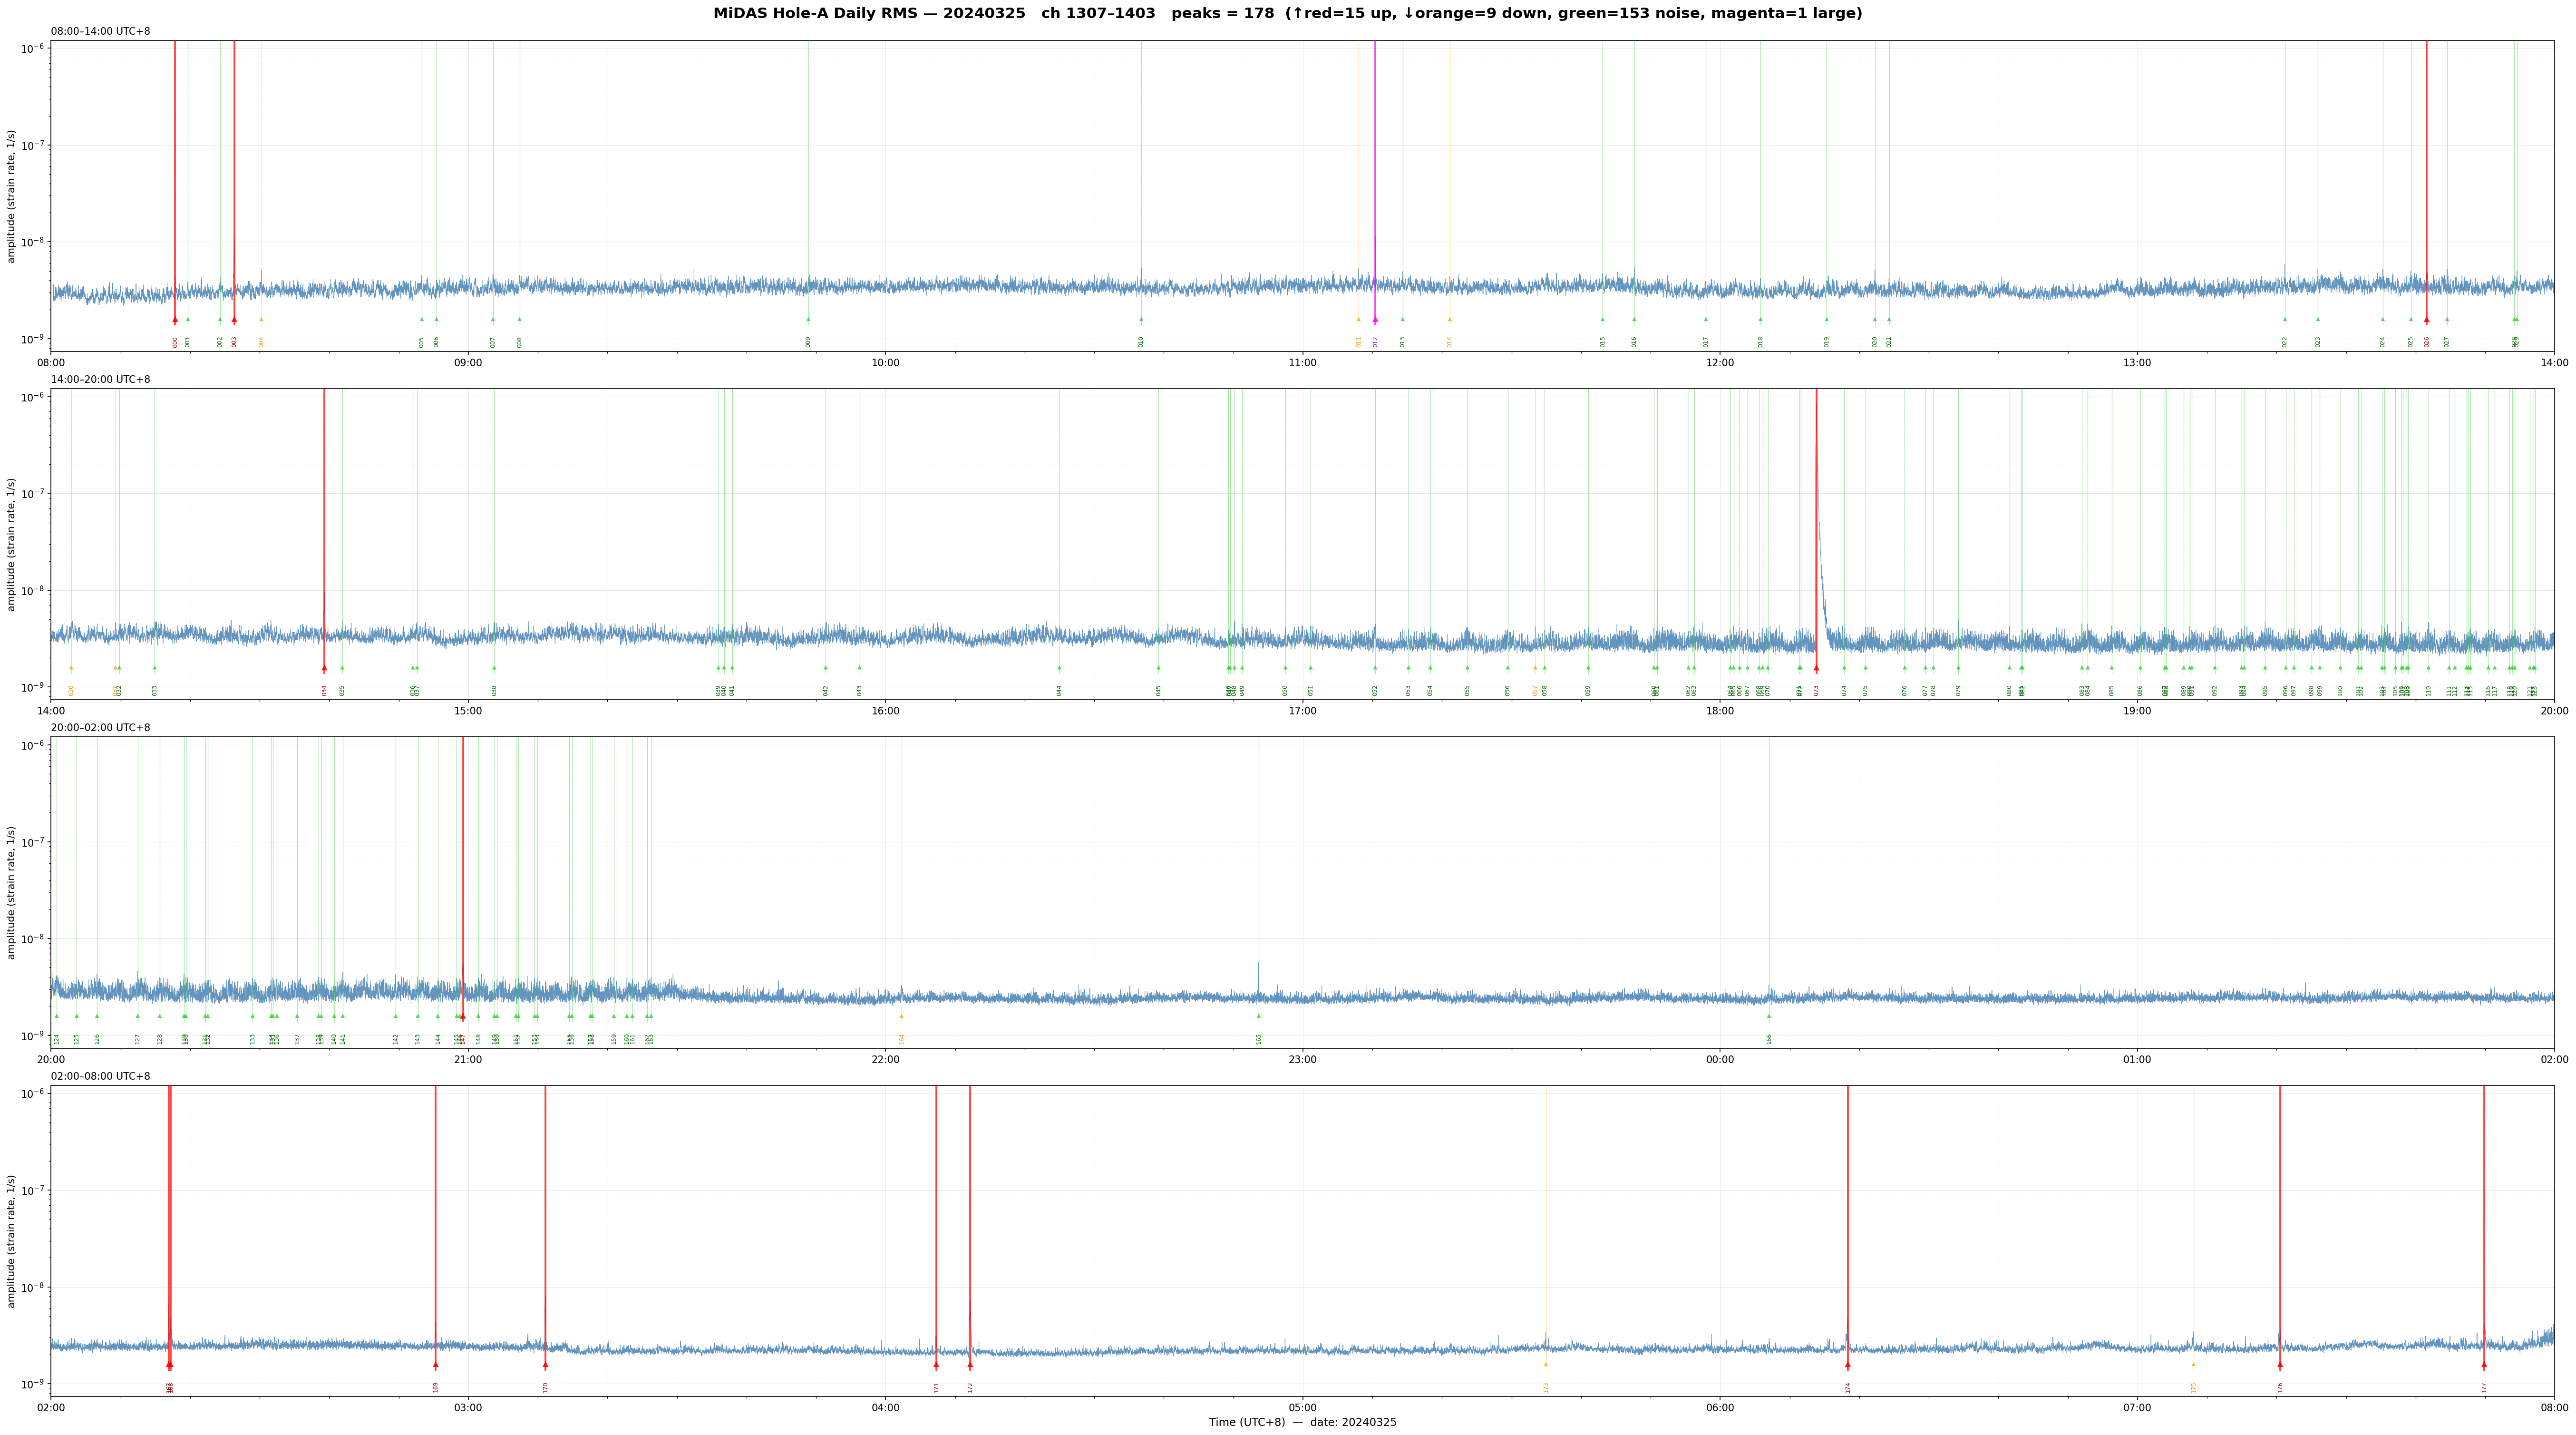The width and height of the screenshot is (2576, 1435).
Task: Select the green noise marker labeled 010
Action: coord(1141,320)
